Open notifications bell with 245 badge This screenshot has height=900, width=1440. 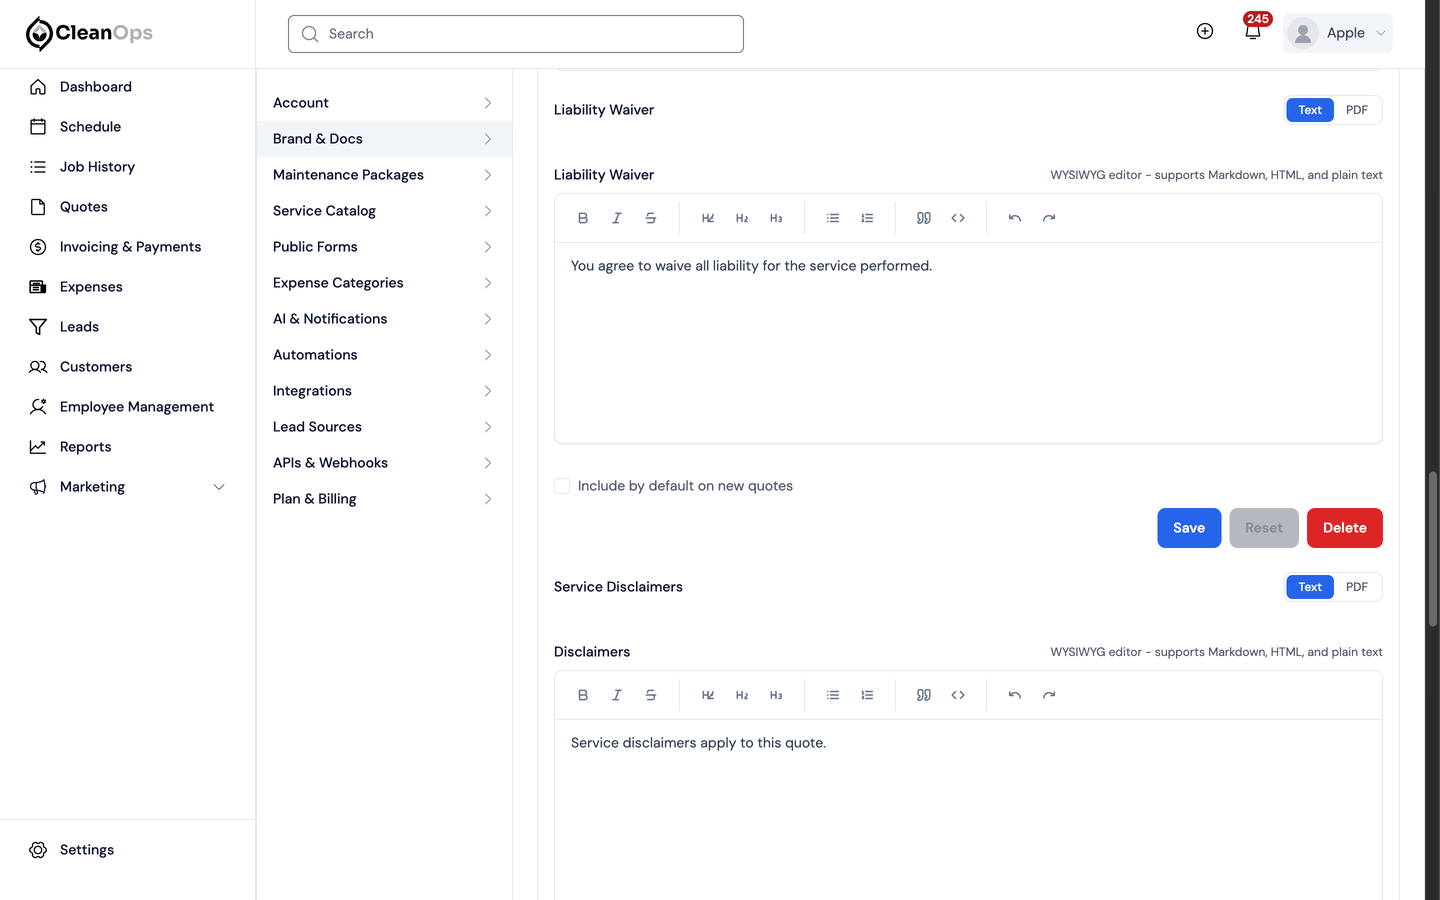(1253, 31)
